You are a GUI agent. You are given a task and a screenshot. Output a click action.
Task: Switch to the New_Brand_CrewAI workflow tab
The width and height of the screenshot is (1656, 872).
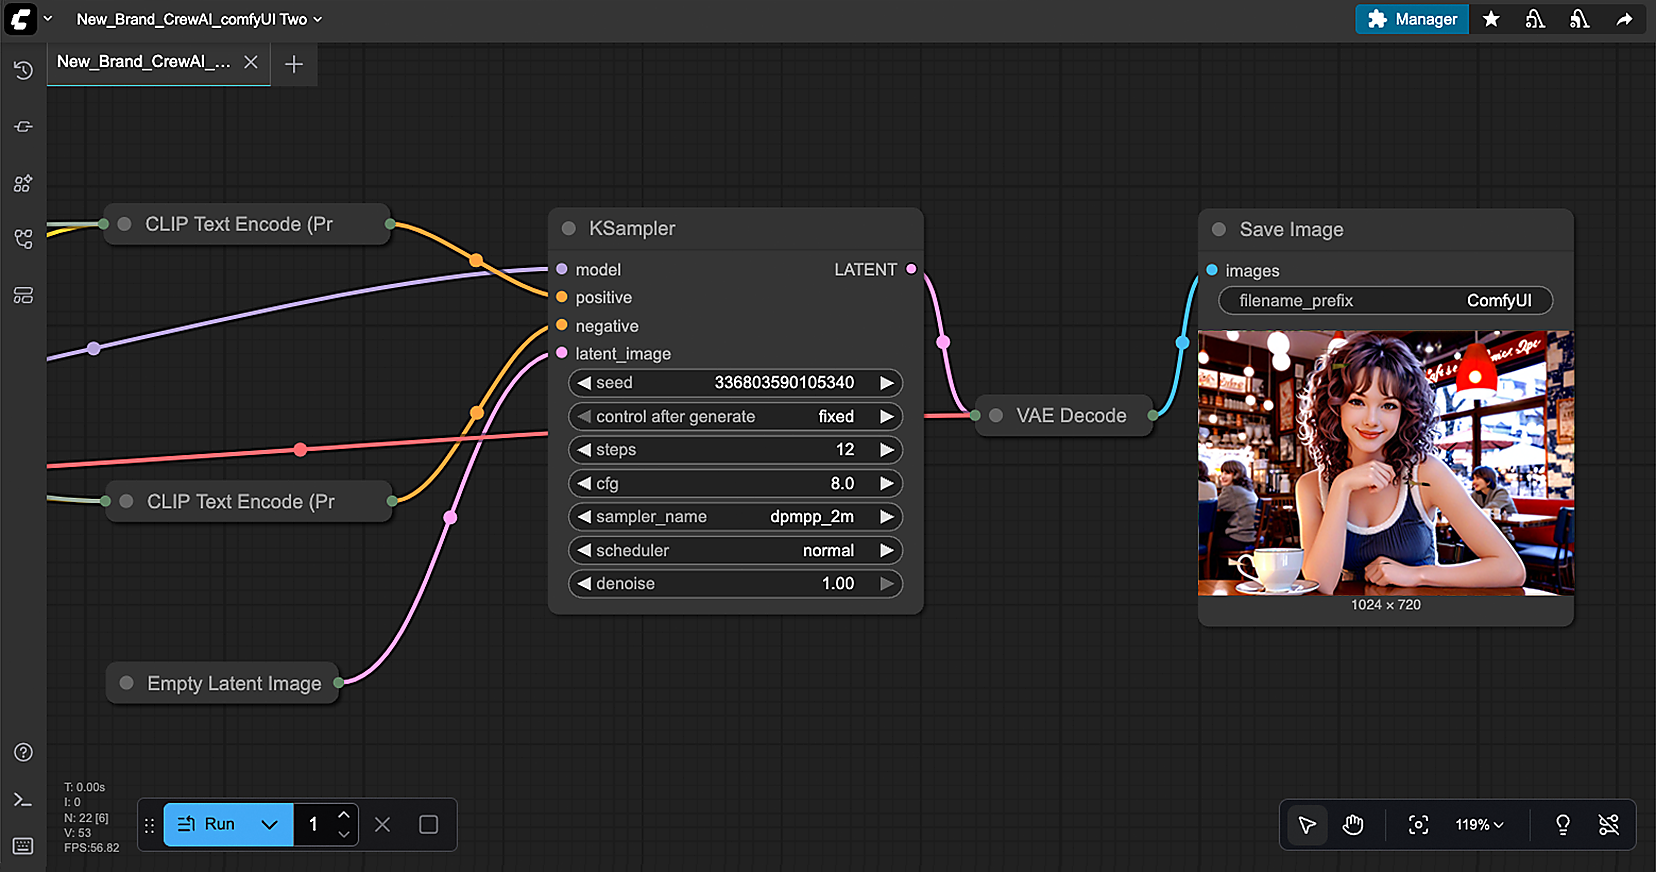click(x=144, y=62)
